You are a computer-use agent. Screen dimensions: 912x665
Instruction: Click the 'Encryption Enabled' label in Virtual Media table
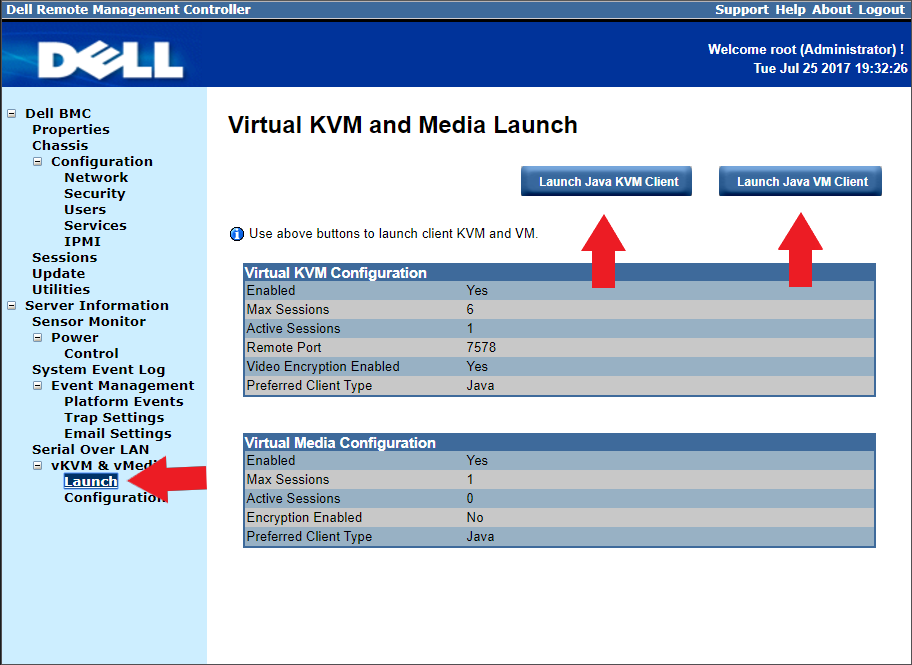(304, 517)
